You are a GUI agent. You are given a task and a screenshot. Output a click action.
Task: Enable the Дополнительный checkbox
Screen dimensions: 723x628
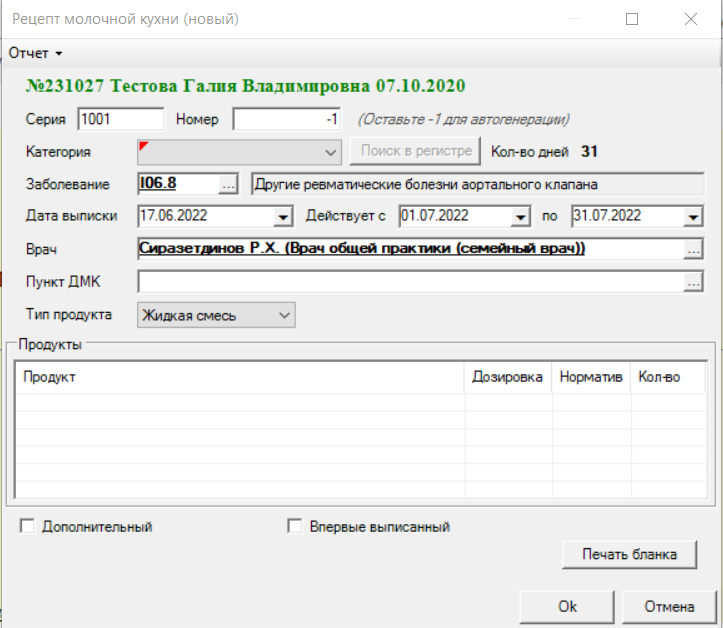27,526
